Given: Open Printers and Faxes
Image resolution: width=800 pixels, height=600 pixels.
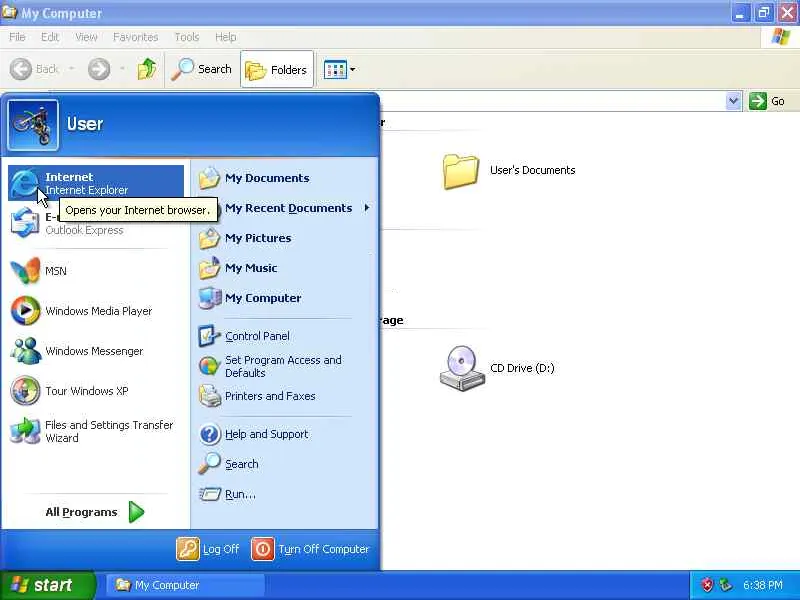Looking at the screenshot, I should (x=284, y=396).
